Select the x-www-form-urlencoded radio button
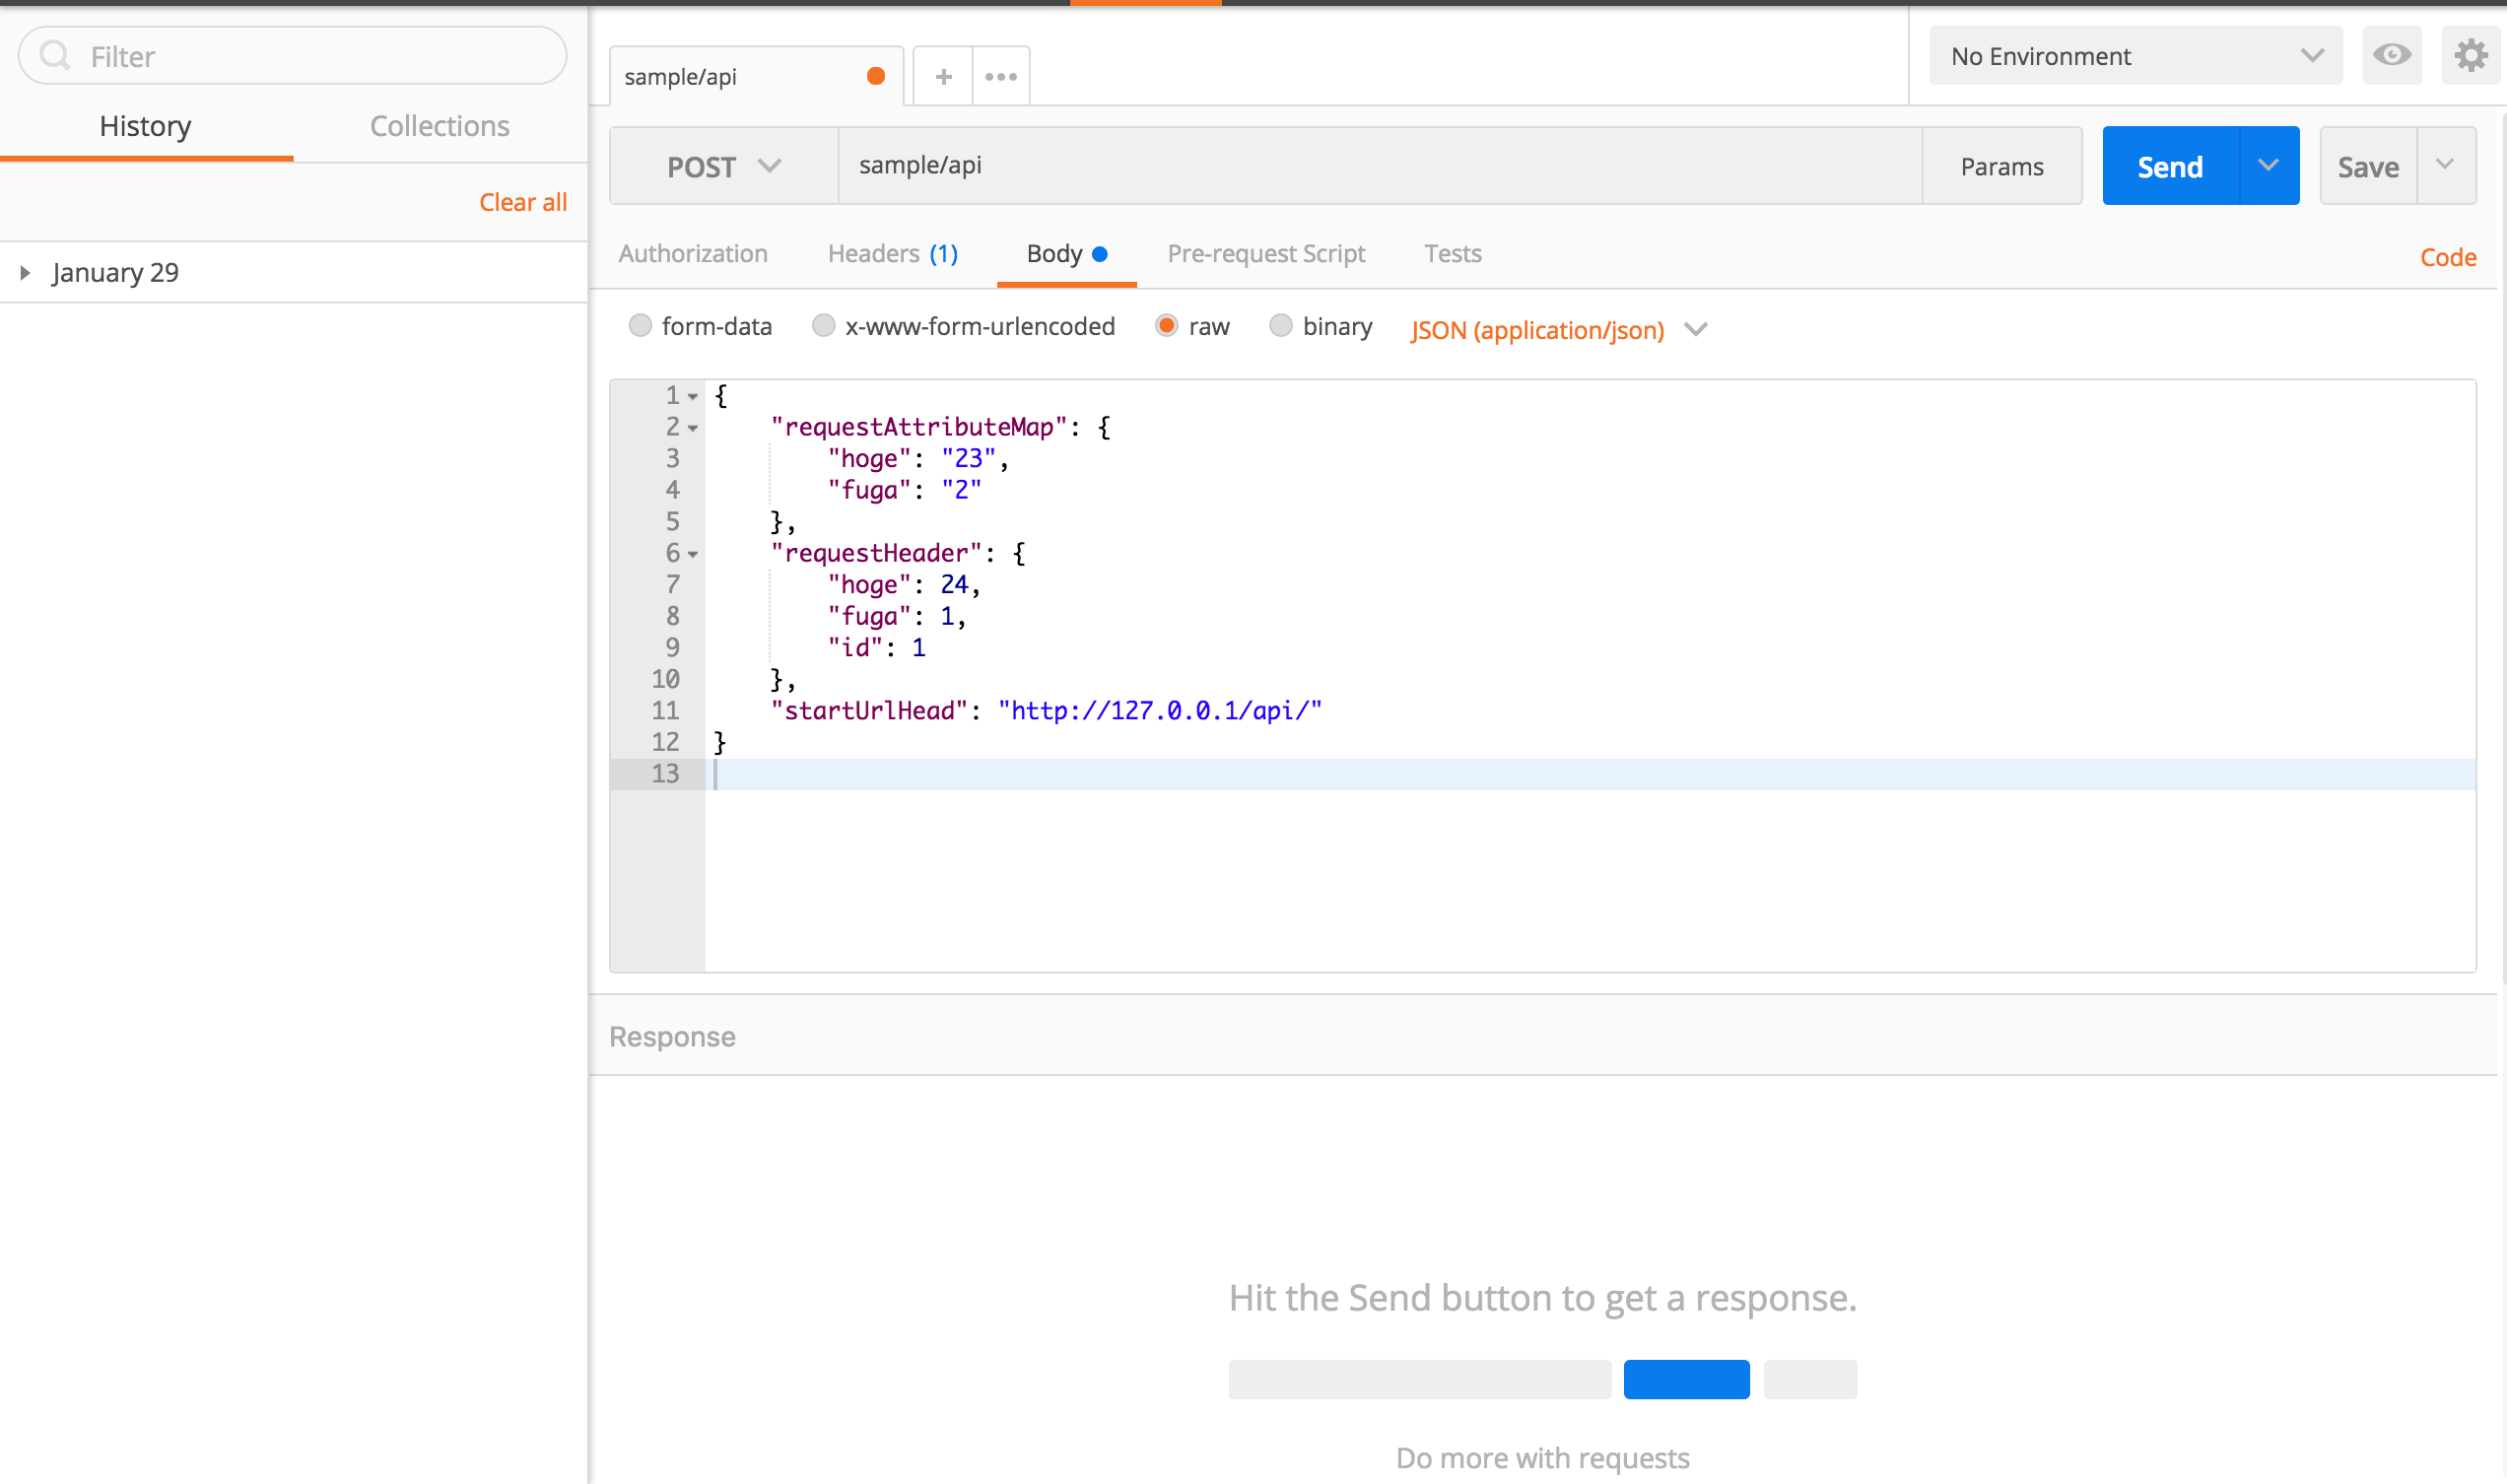The image size is (2507, 1484). pos(823,326)
